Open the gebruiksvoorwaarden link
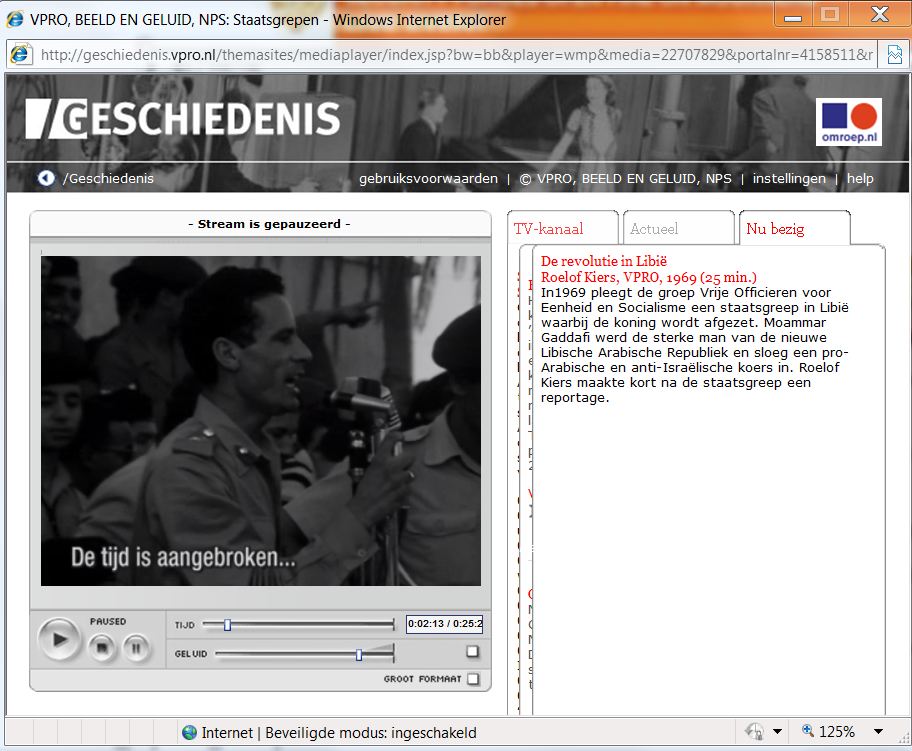 pyautogui.click(x=428, y=179)
